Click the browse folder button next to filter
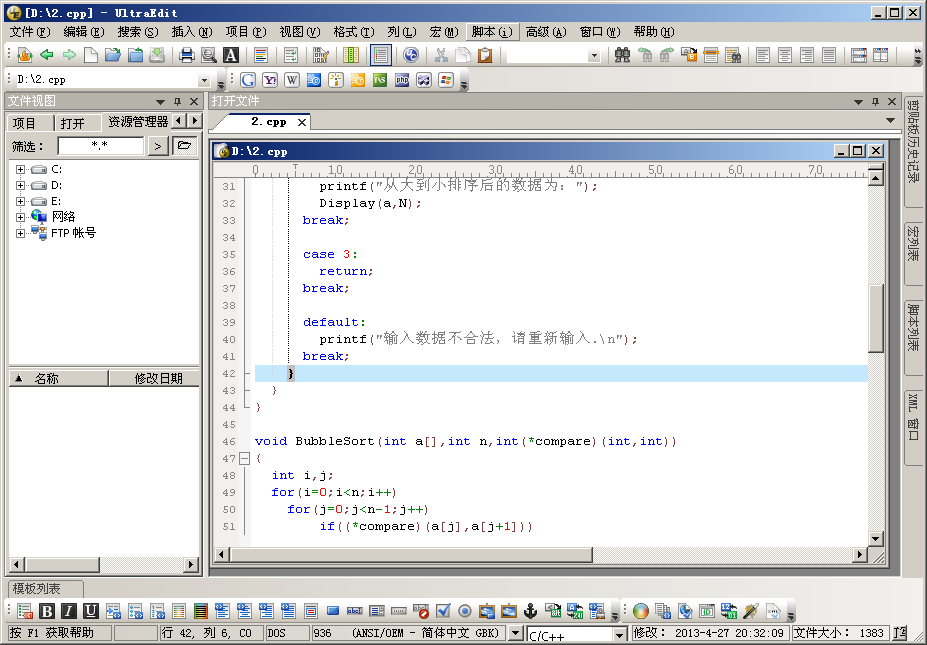This screenshot has width=927, height=645. coord(184,146)
